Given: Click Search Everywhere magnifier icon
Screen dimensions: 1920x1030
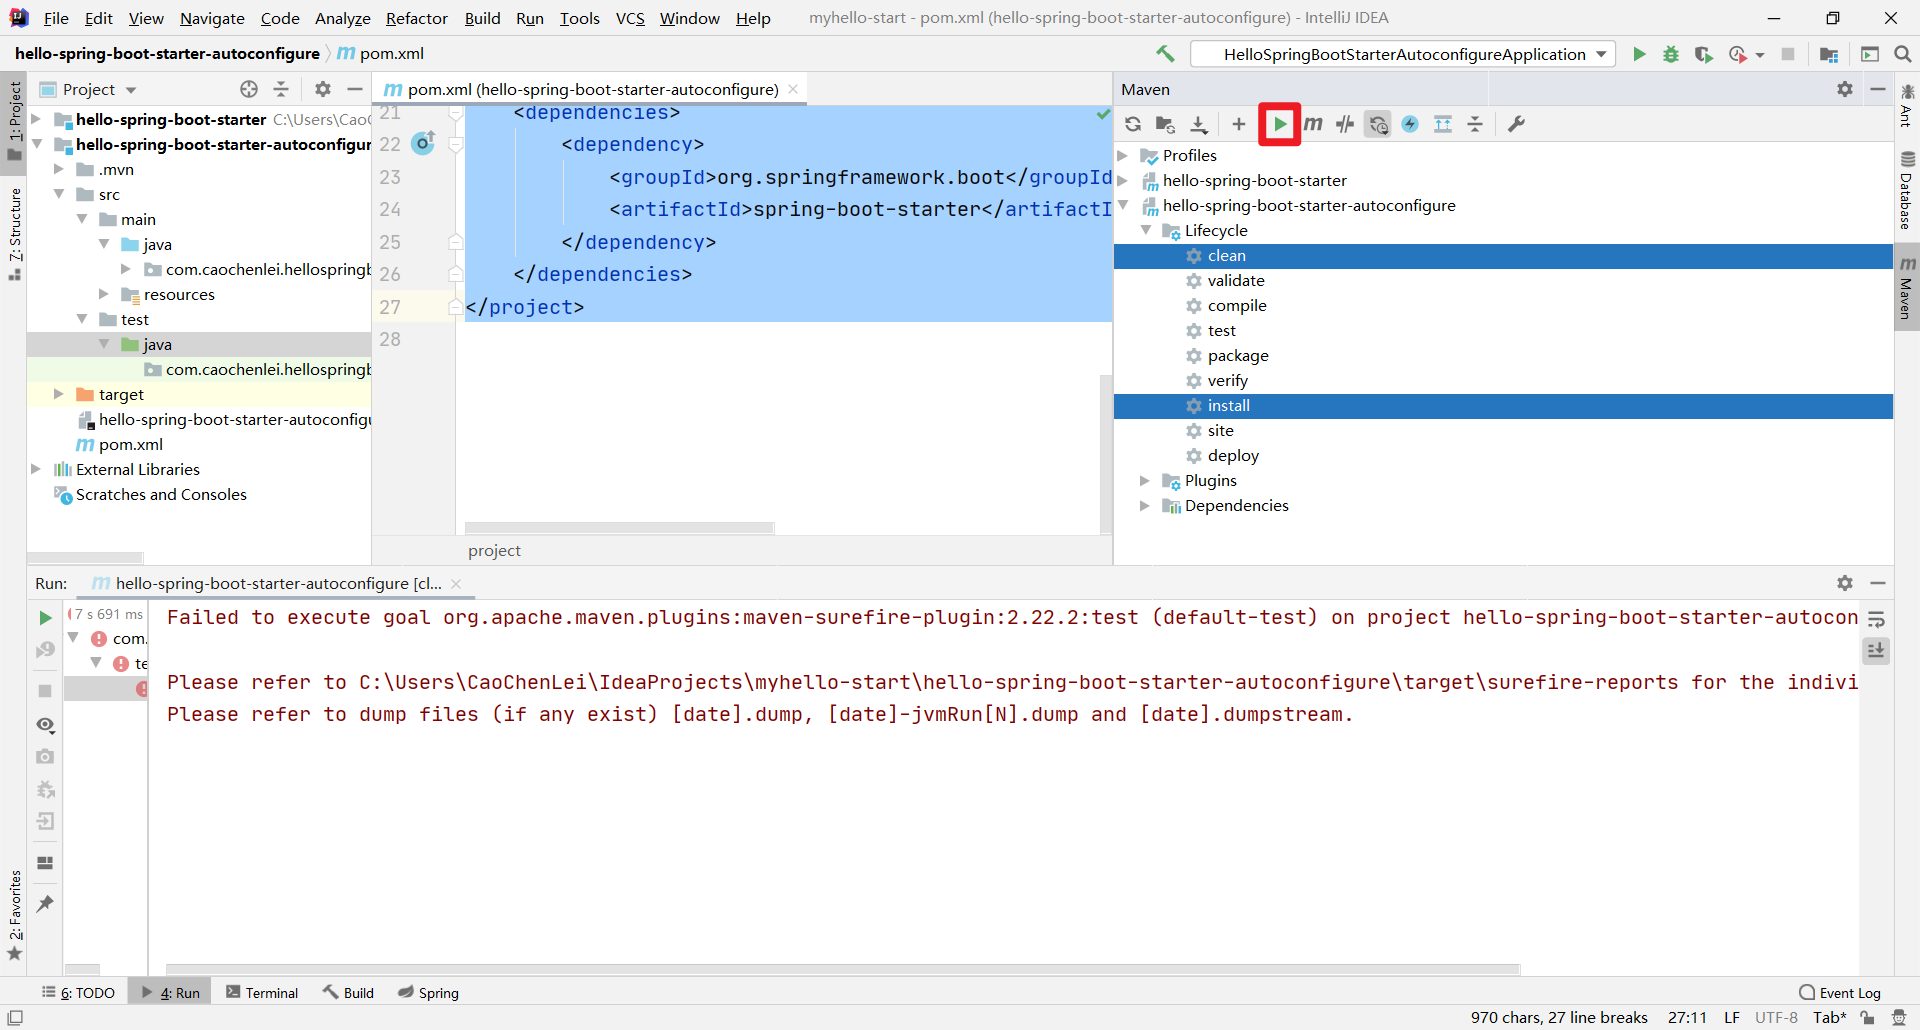Looking at the screenshot, I should 1903,54.
